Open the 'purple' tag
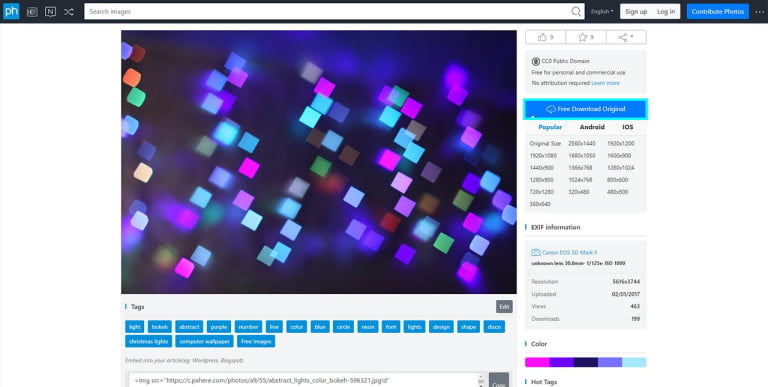 pyautogui.click(x=219, y=327)
